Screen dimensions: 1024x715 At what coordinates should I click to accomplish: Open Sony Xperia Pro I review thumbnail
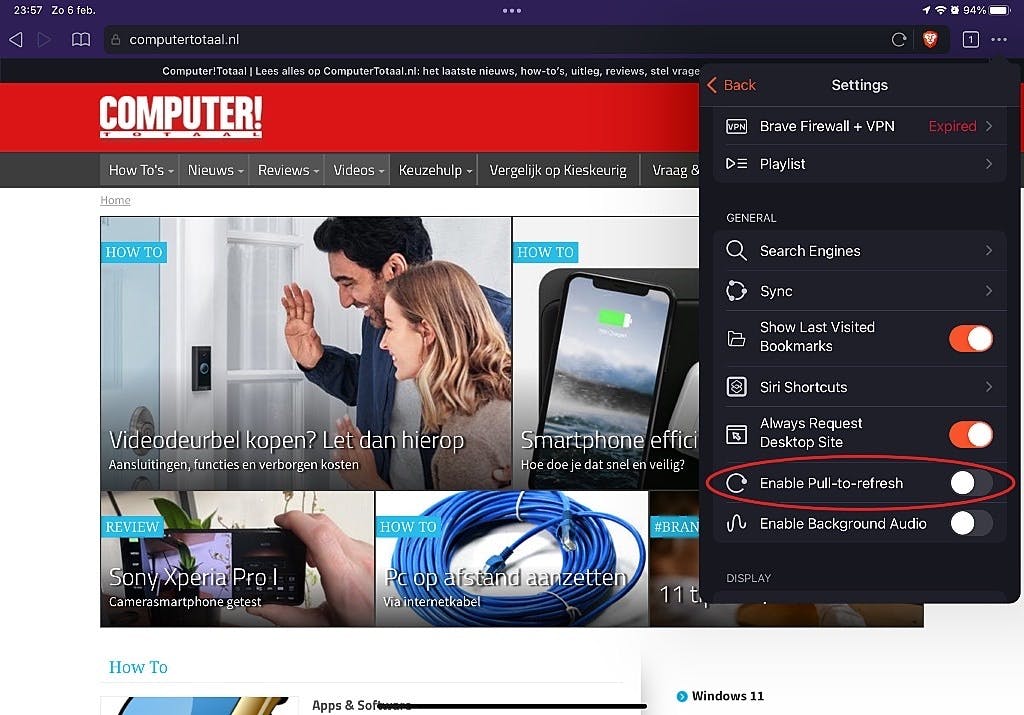[237, 559]
